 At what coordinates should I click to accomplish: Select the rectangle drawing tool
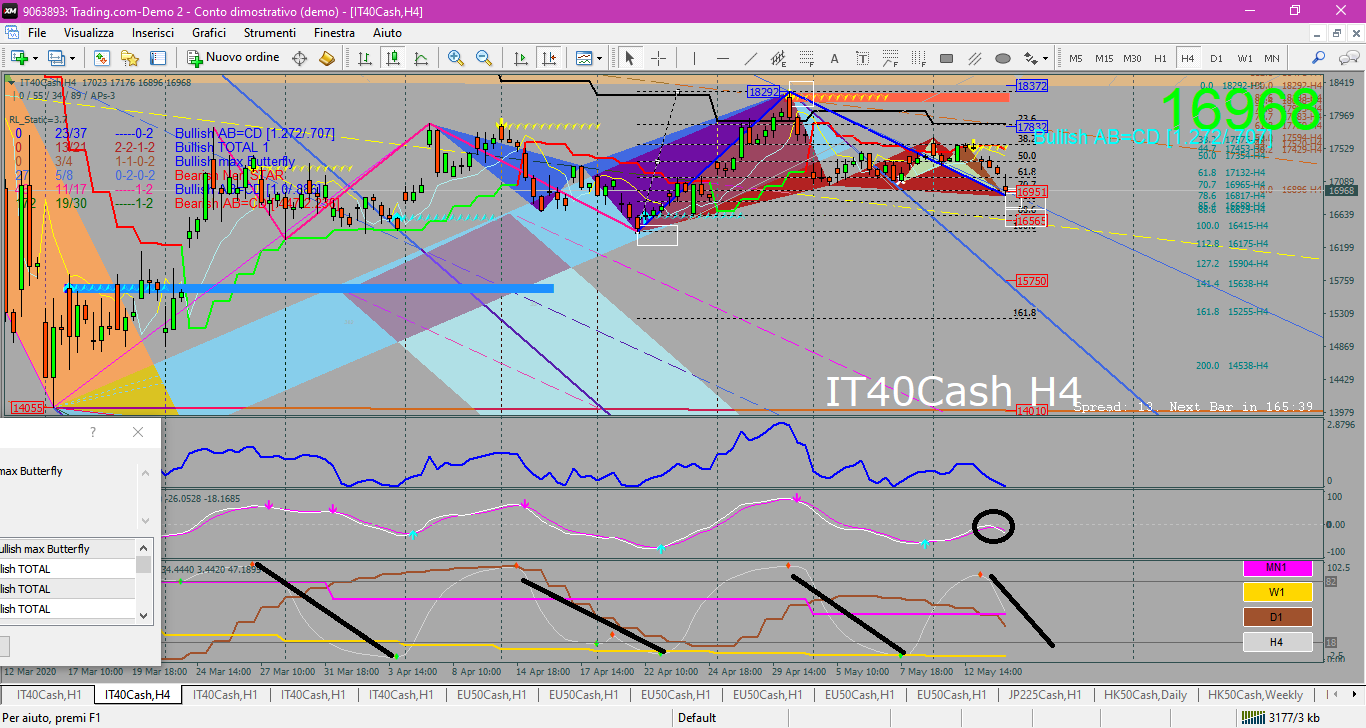[x=946, y=58]
